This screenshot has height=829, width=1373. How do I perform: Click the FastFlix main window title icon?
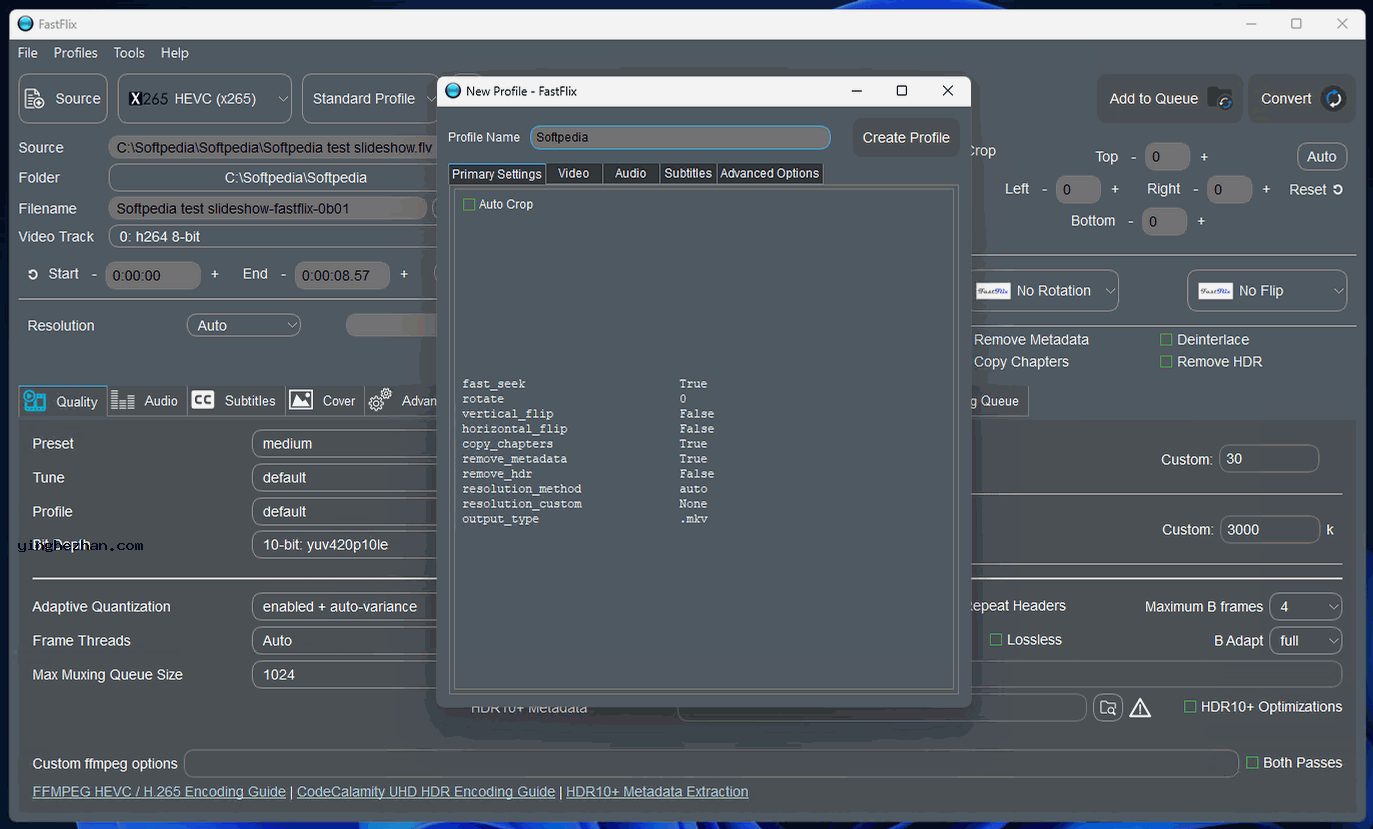26,23
